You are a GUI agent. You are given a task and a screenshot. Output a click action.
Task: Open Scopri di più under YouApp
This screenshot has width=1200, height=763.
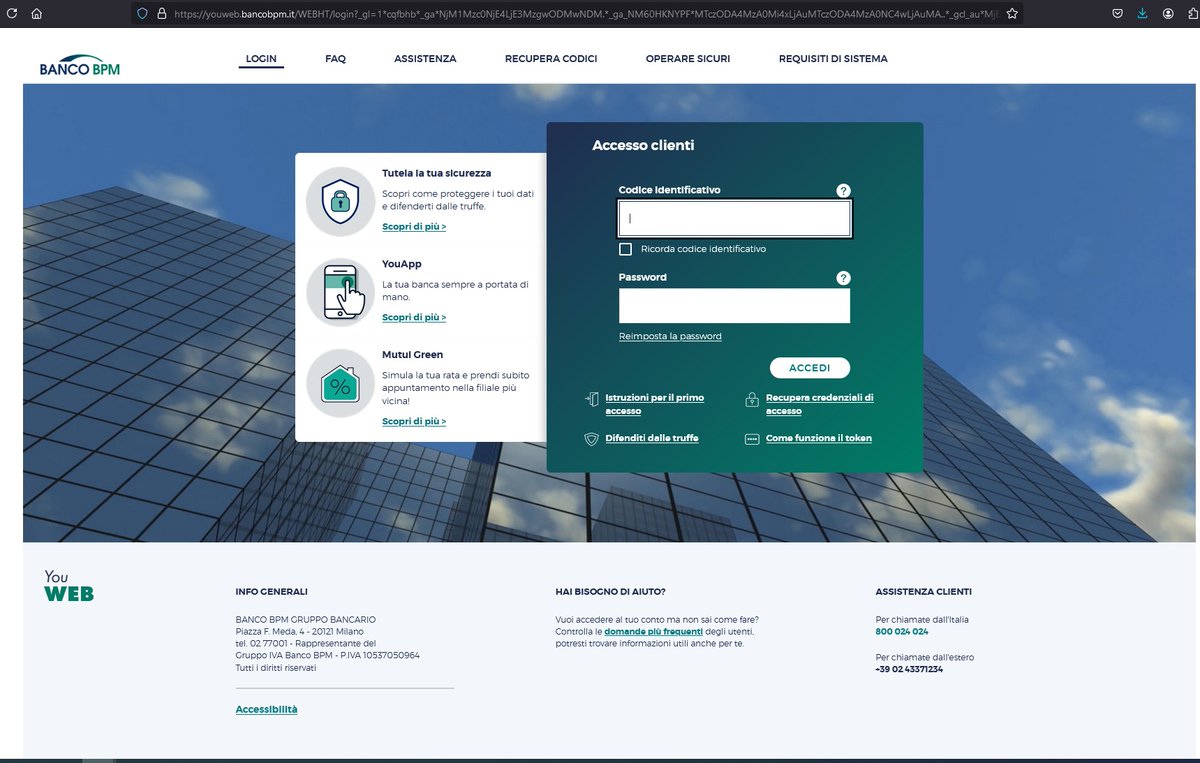pos(414,317)
